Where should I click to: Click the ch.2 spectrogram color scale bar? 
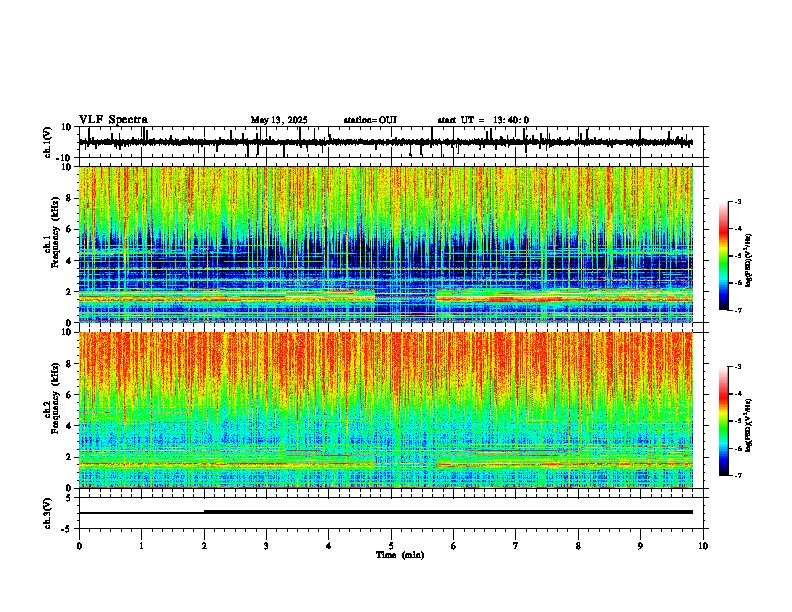tap(723, 421)
